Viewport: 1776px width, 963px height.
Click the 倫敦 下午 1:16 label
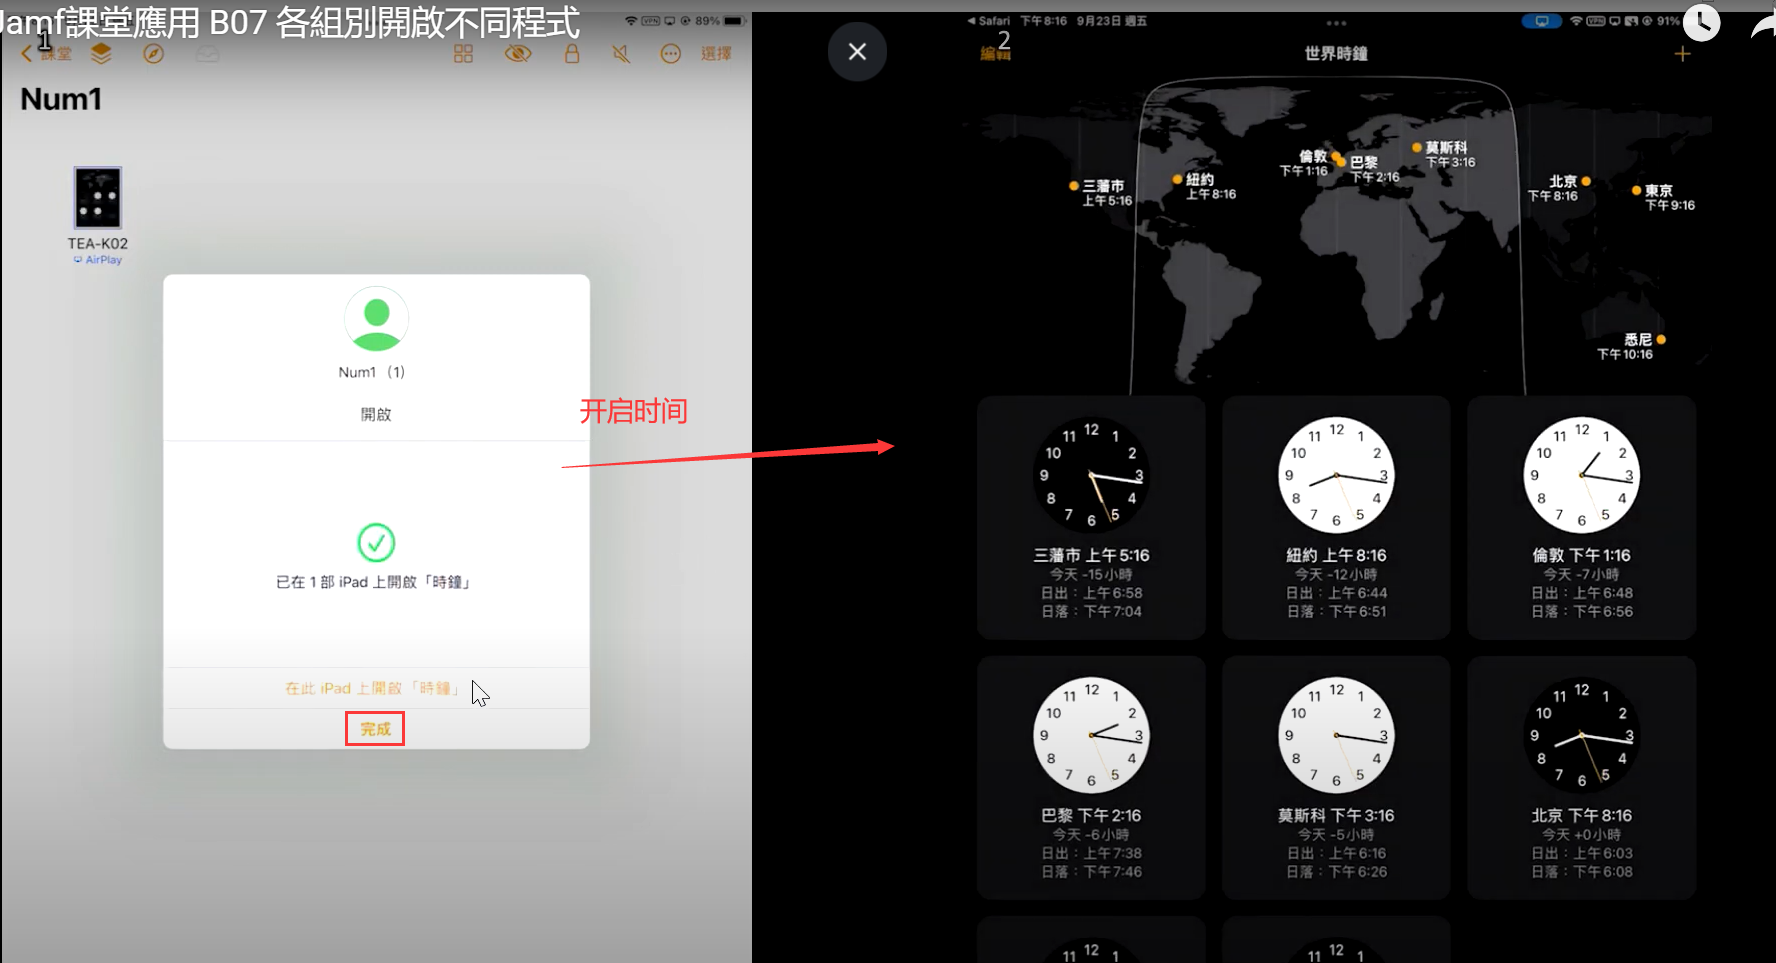(x=1581, y=555)
